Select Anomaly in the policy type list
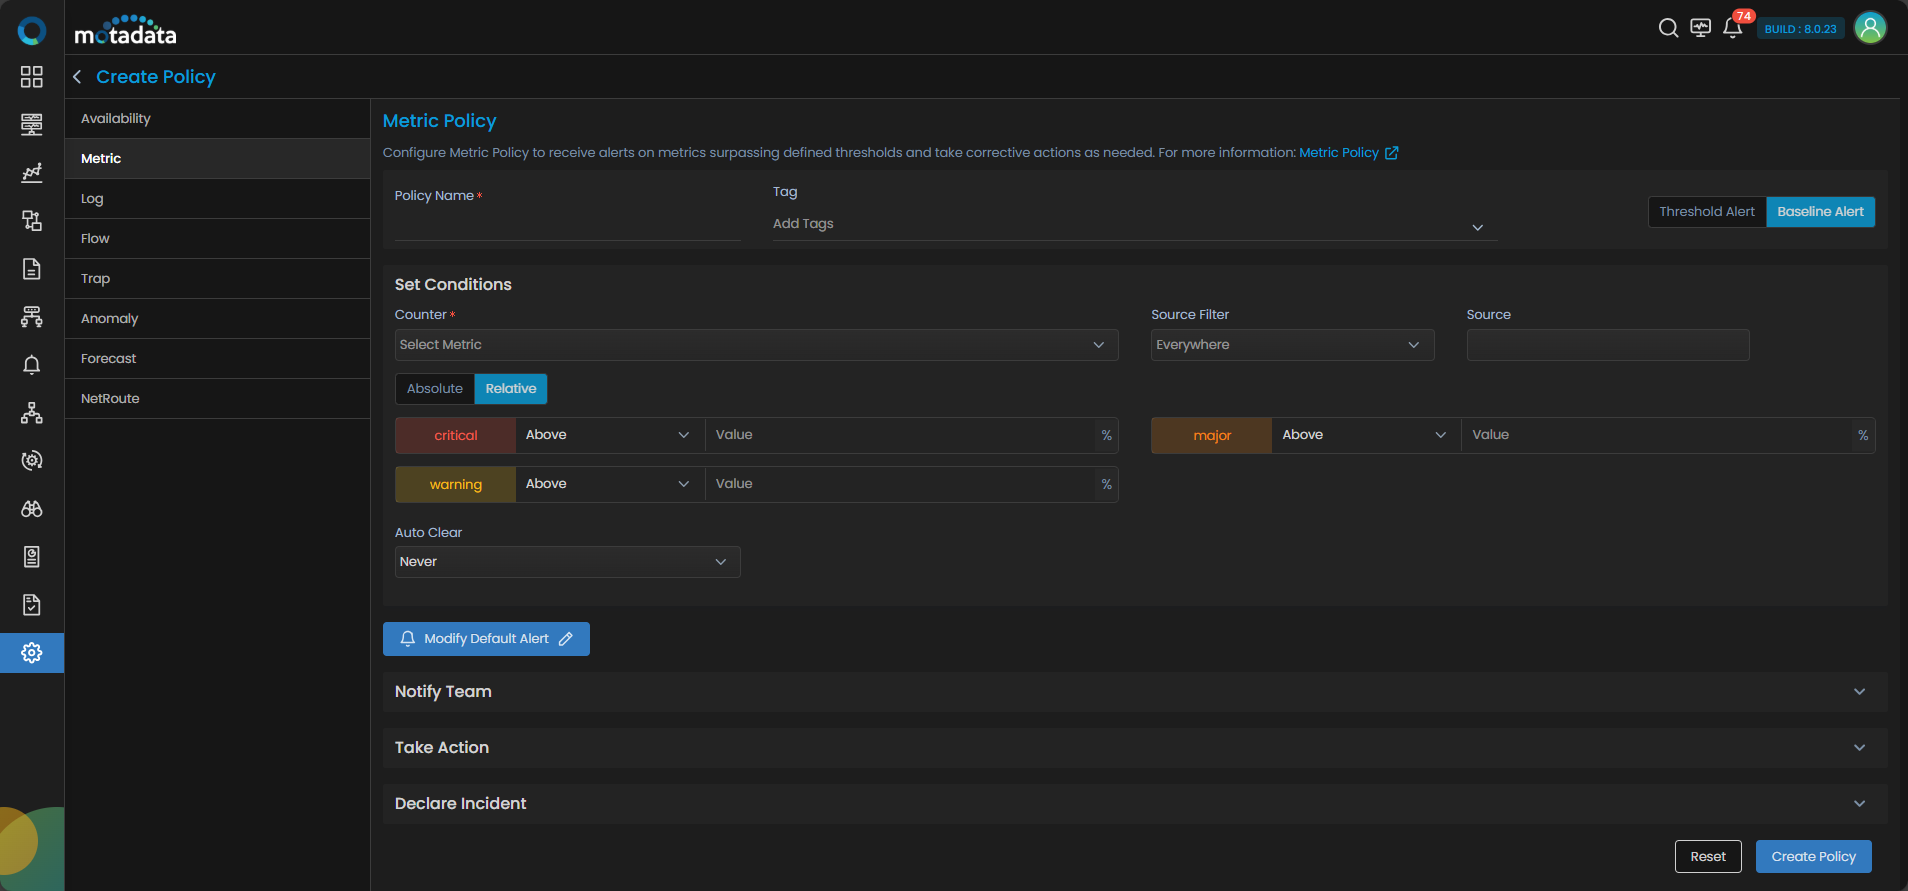The height and width of the screenshot is (891, 1908). click(110, 319)
